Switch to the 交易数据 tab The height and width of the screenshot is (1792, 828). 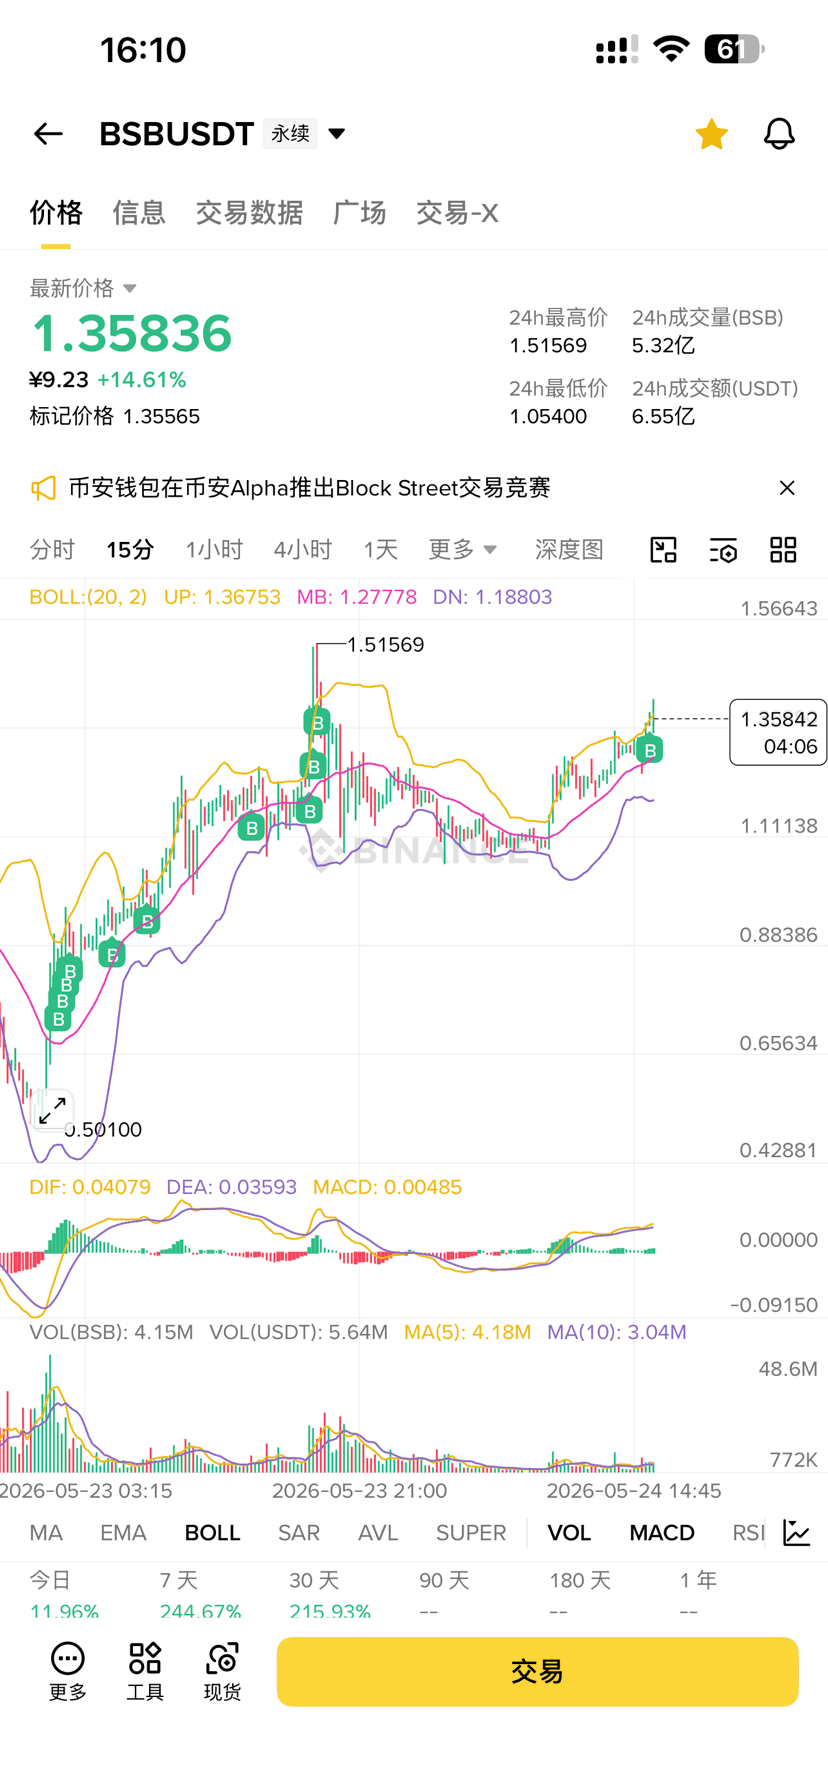point(249,213)
